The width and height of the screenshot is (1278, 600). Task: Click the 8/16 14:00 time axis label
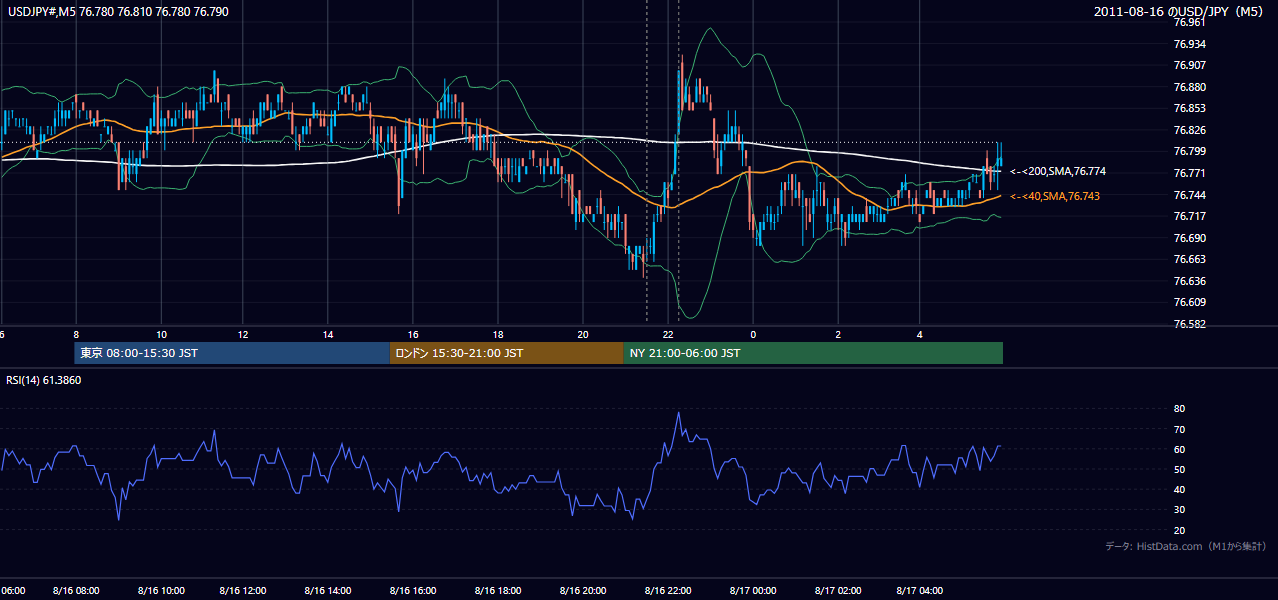328,591
